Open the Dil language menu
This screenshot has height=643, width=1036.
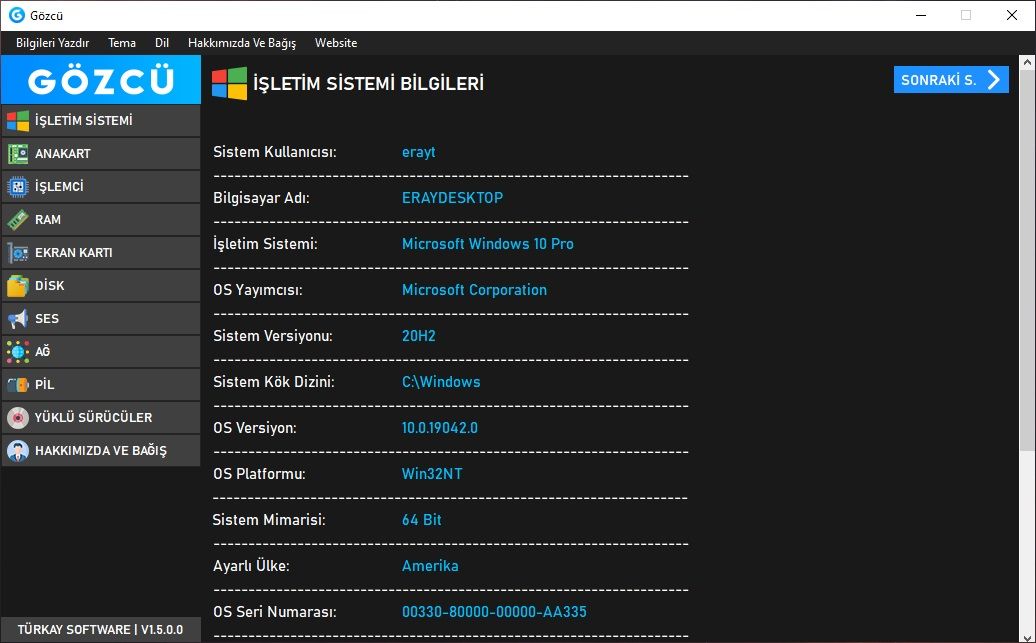click(162, 43)
